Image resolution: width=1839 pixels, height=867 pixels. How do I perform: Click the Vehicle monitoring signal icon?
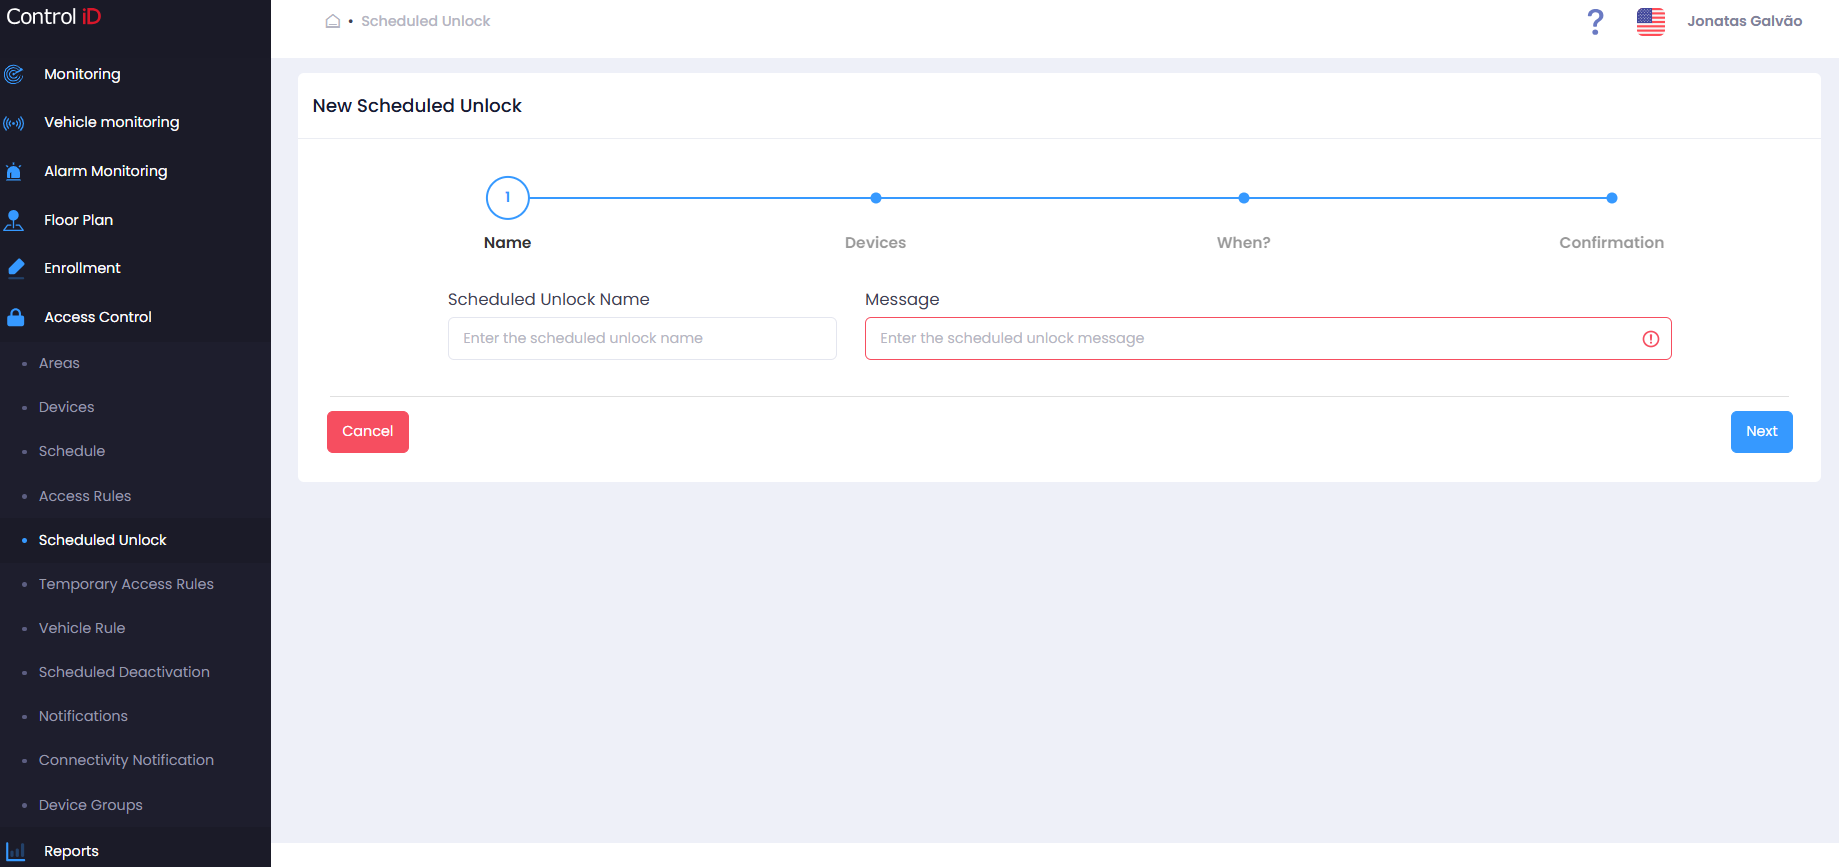14,123
